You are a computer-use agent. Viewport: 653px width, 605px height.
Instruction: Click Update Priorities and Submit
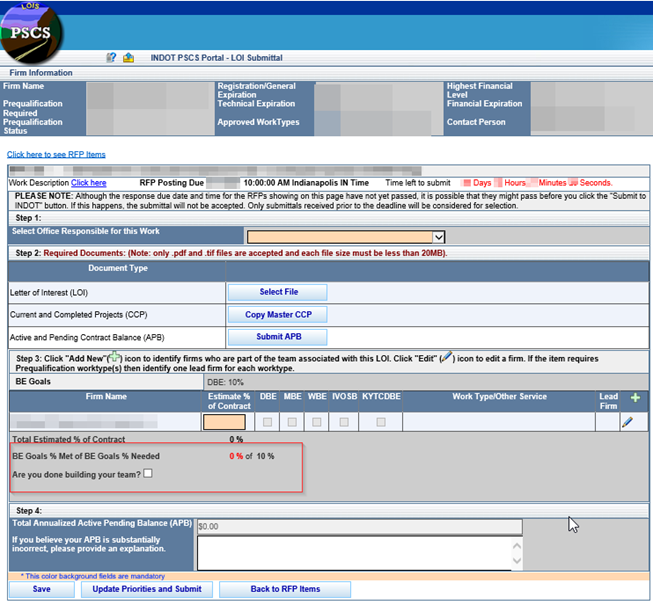[x=147, y=589]
